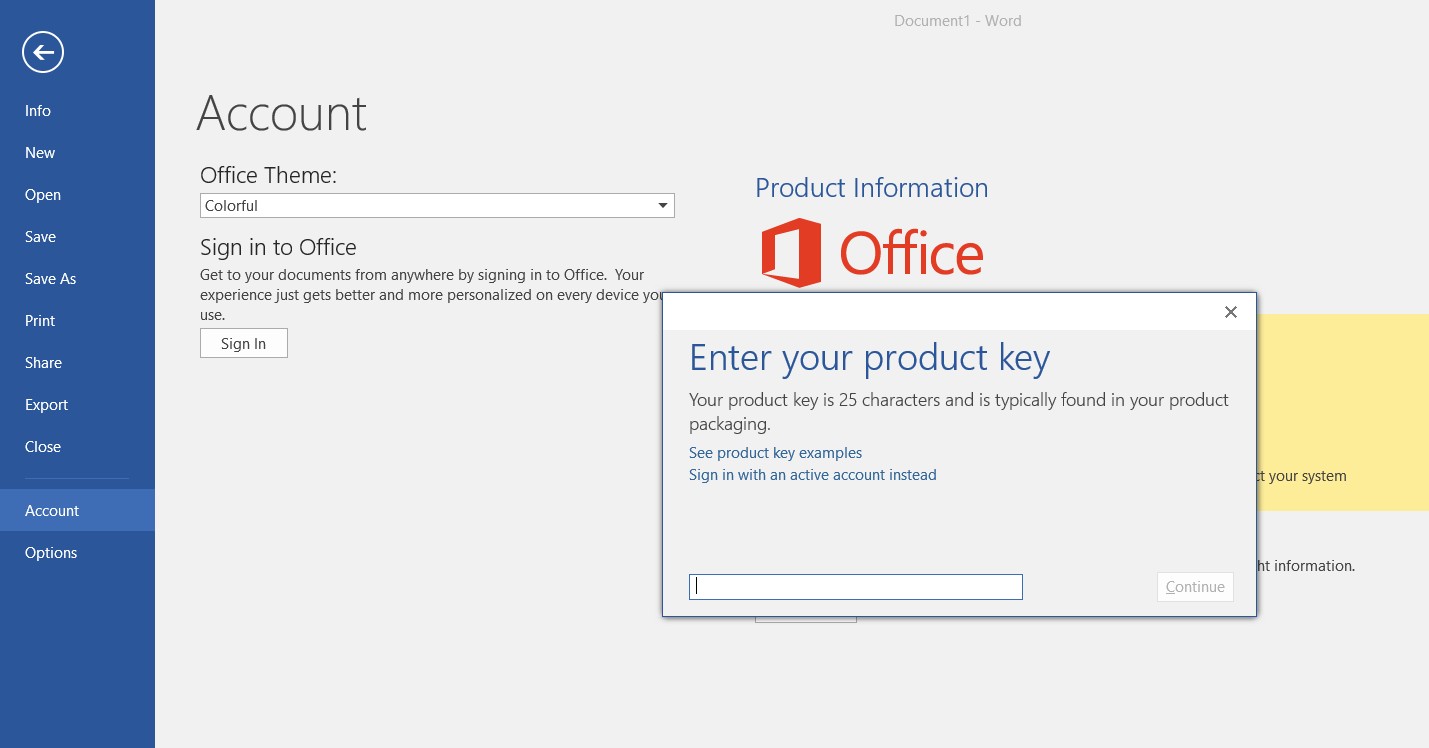The image size is (1429, 748).
Task: Click the Sign In button
Action: tap(243, 342)
